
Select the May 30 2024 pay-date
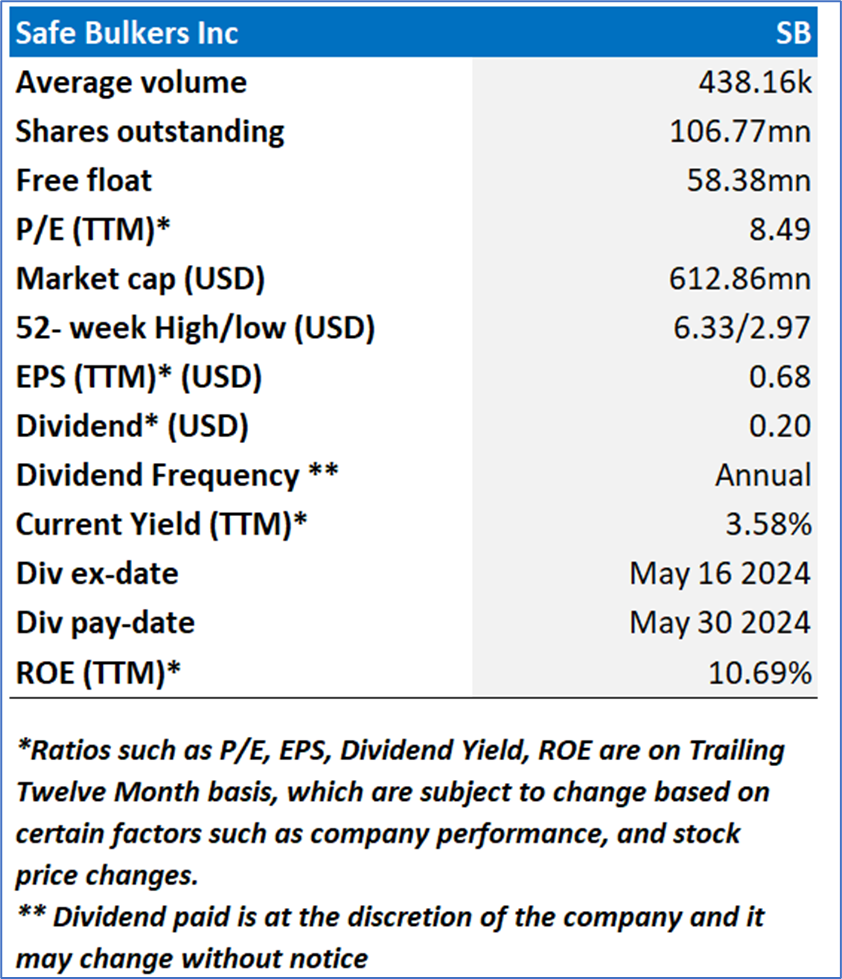click(720, 623)
